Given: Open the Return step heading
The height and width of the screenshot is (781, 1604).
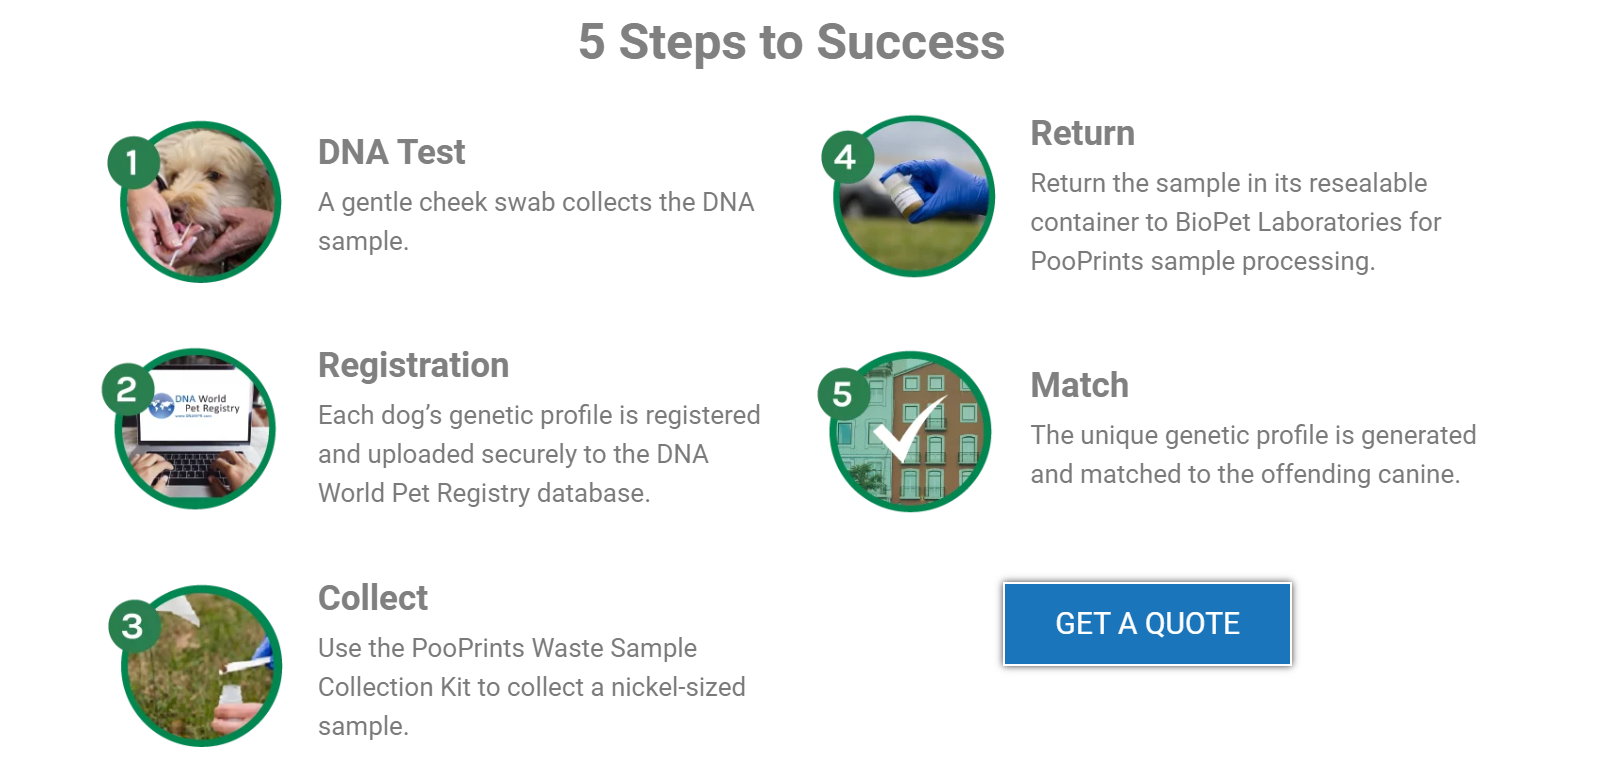Looking at the screenshot, I should click(x=1083, y=133).
